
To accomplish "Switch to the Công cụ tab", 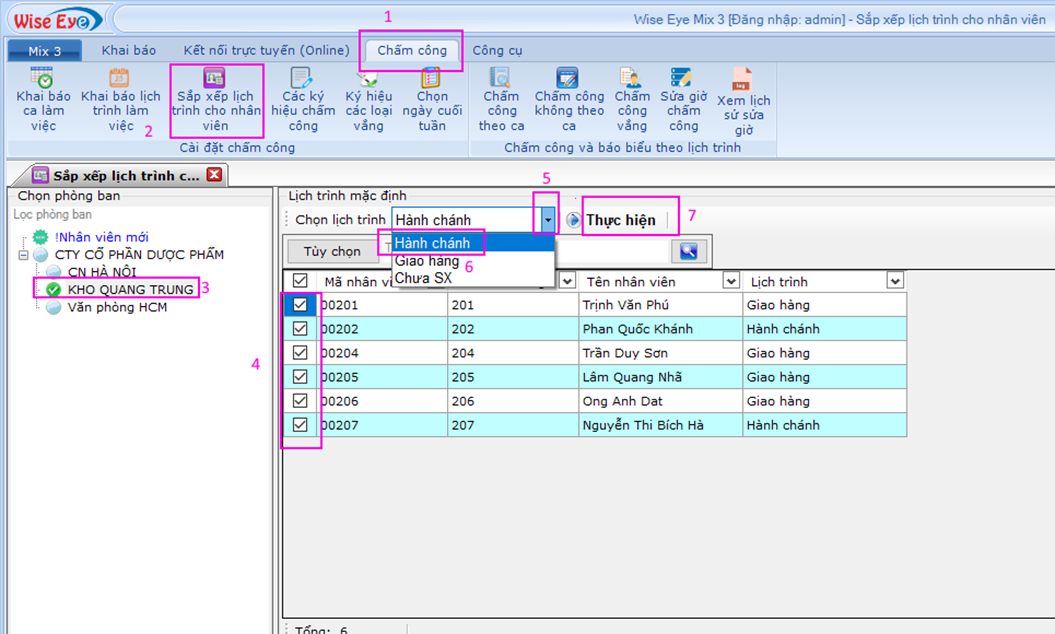I will [497, 50].
